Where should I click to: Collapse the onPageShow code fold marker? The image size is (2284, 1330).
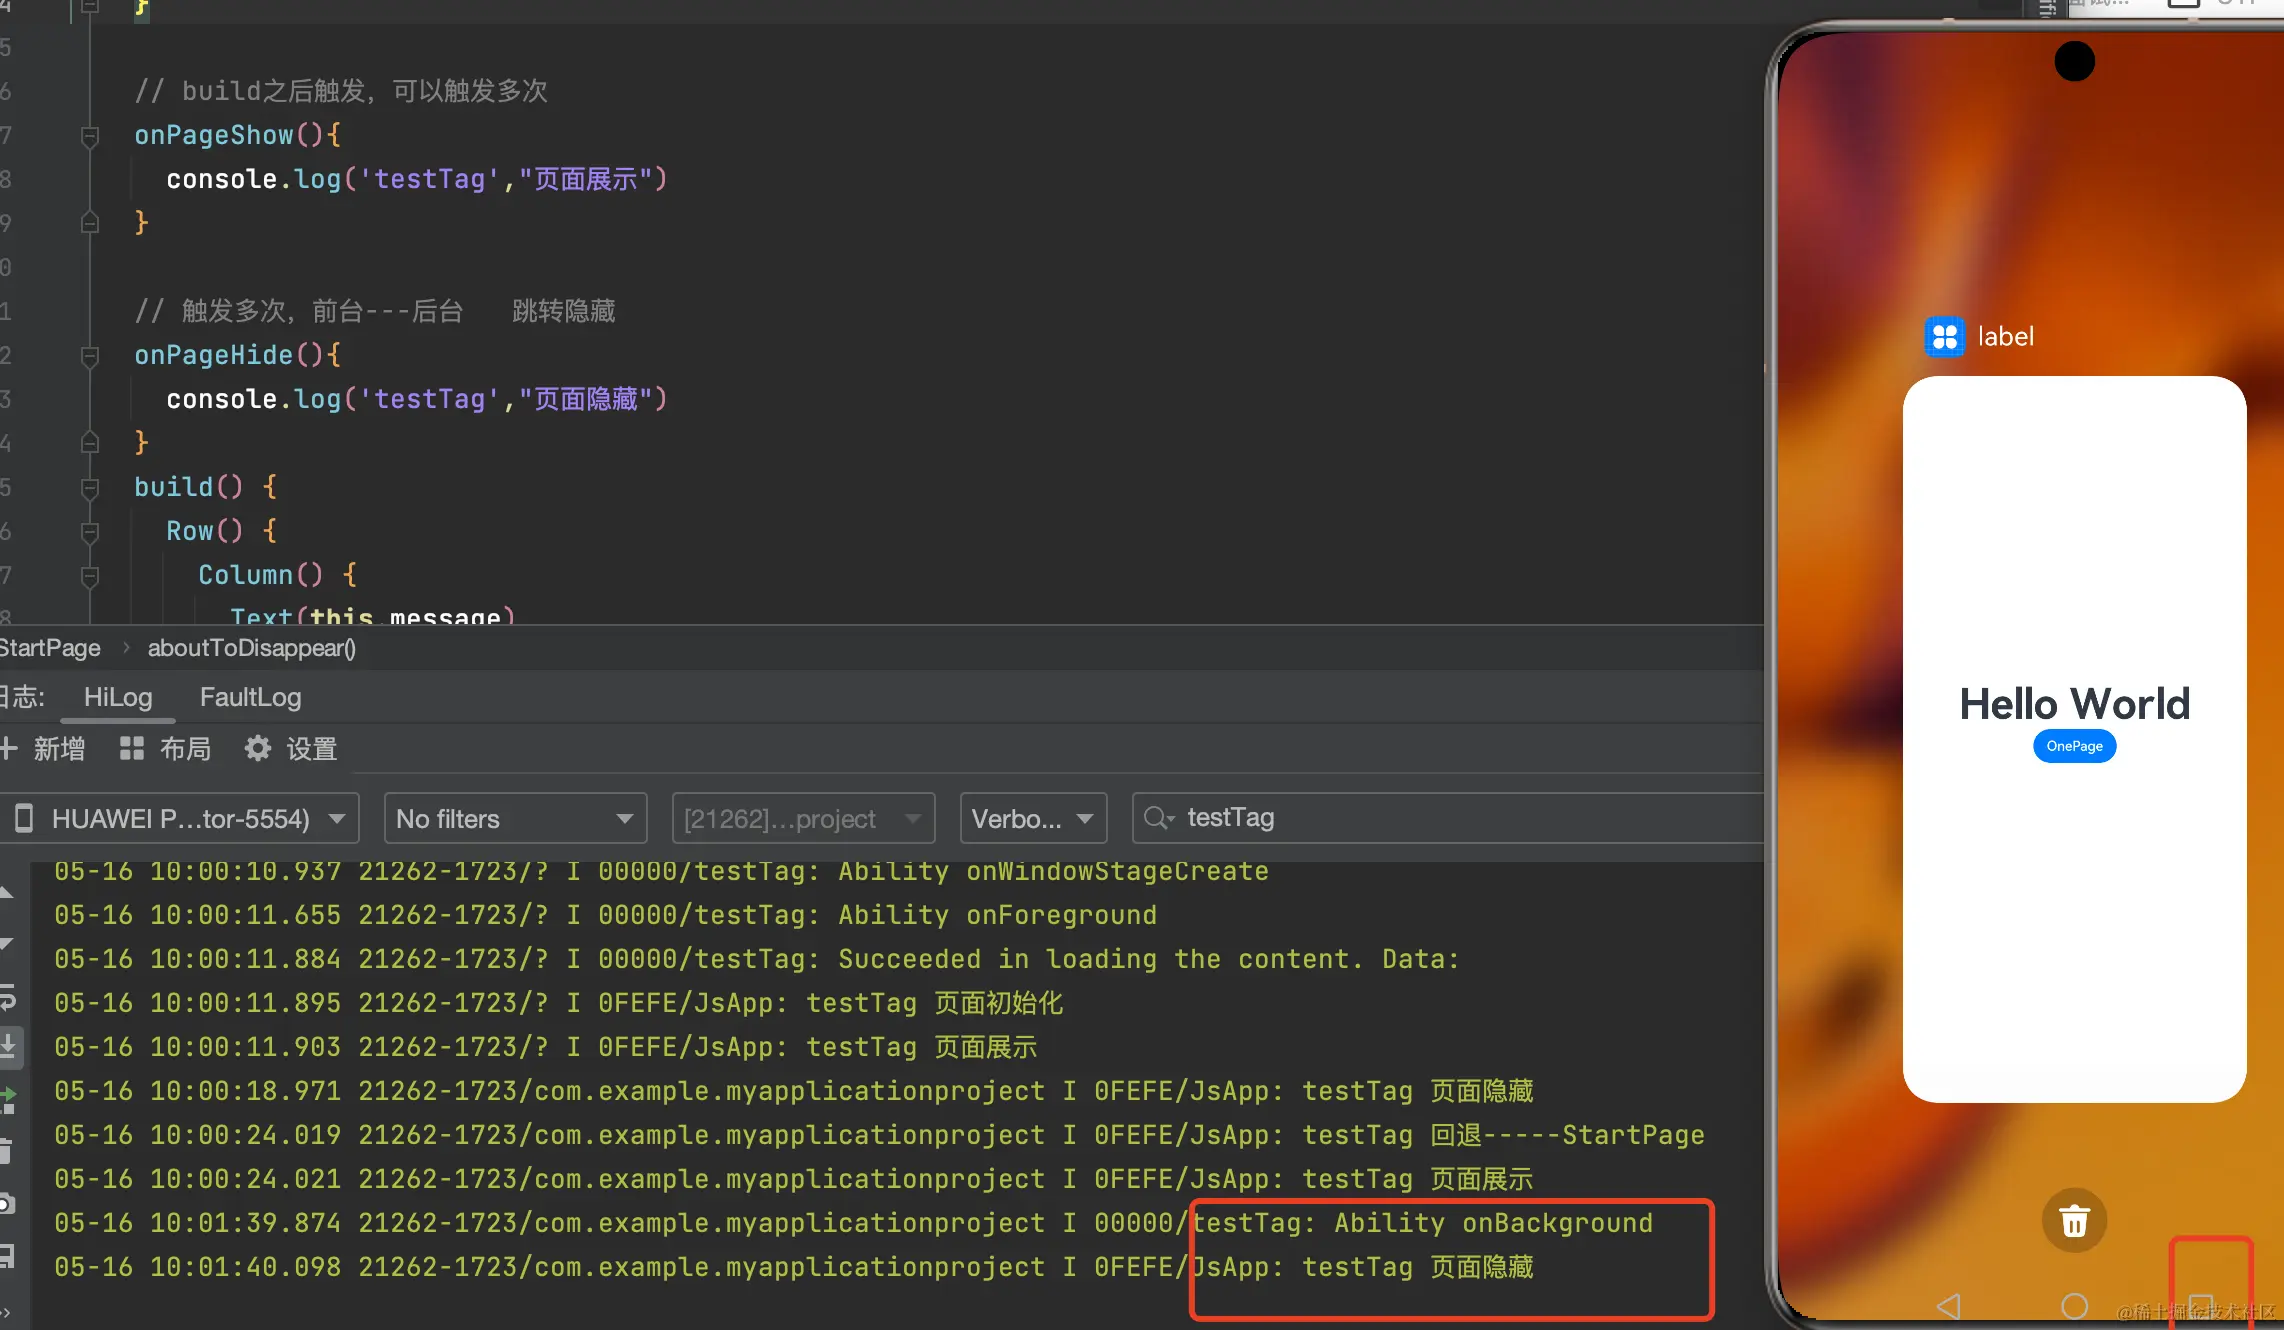(90, 135)
